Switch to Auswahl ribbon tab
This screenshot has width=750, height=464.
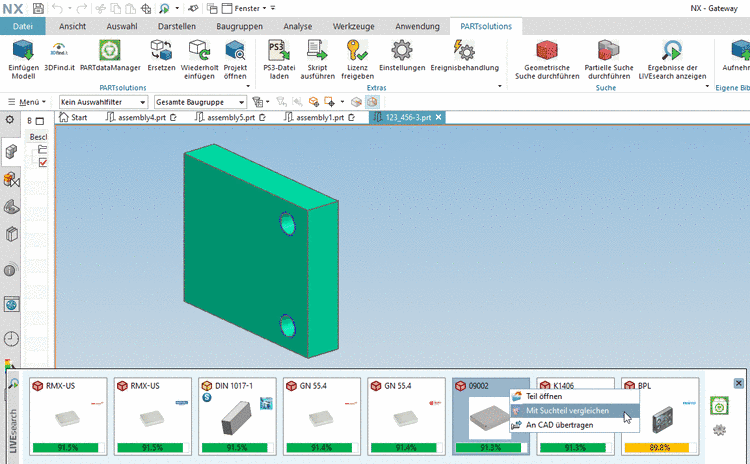click(x=122, y=26)
